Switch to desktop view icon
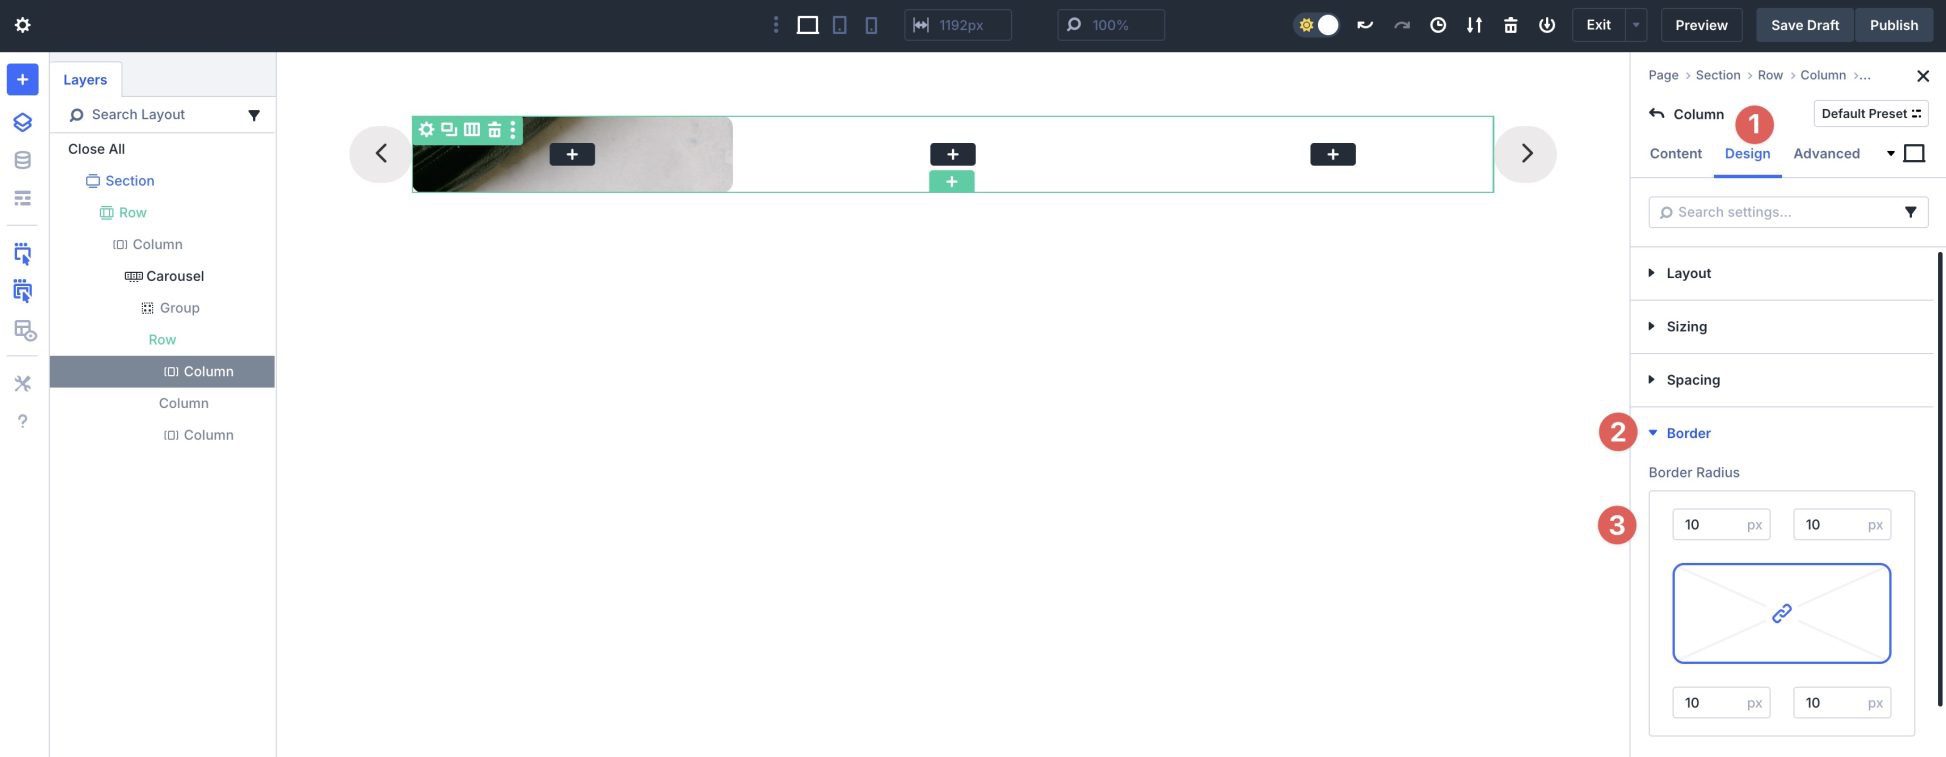This screenshot has width=1946, height=757. [807, 25]
